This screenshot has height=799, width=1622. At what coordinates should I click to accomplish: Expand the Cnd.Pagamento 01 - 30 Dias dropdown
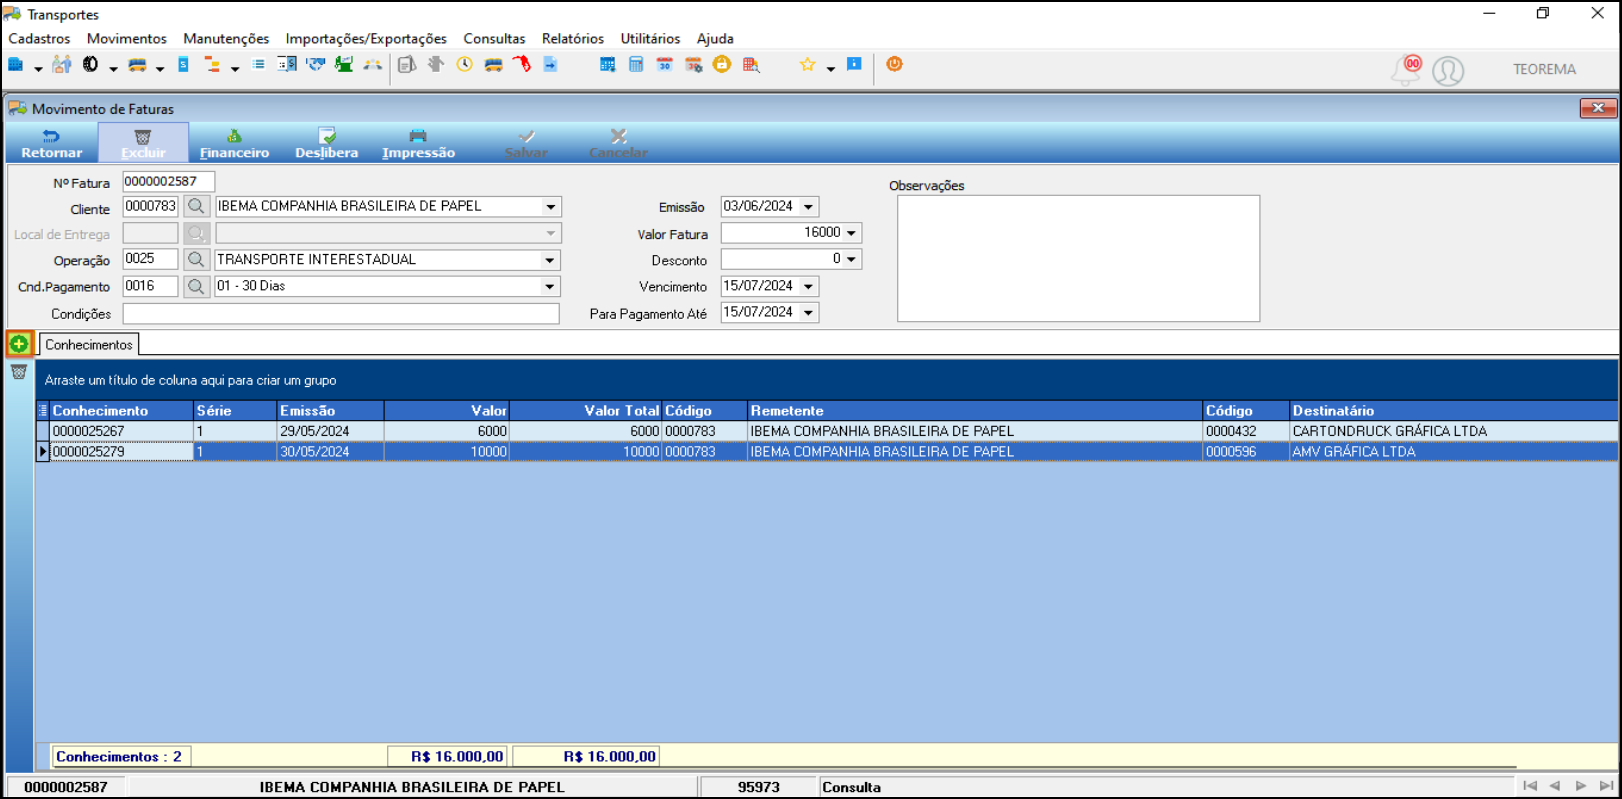(x=549, y=286)
